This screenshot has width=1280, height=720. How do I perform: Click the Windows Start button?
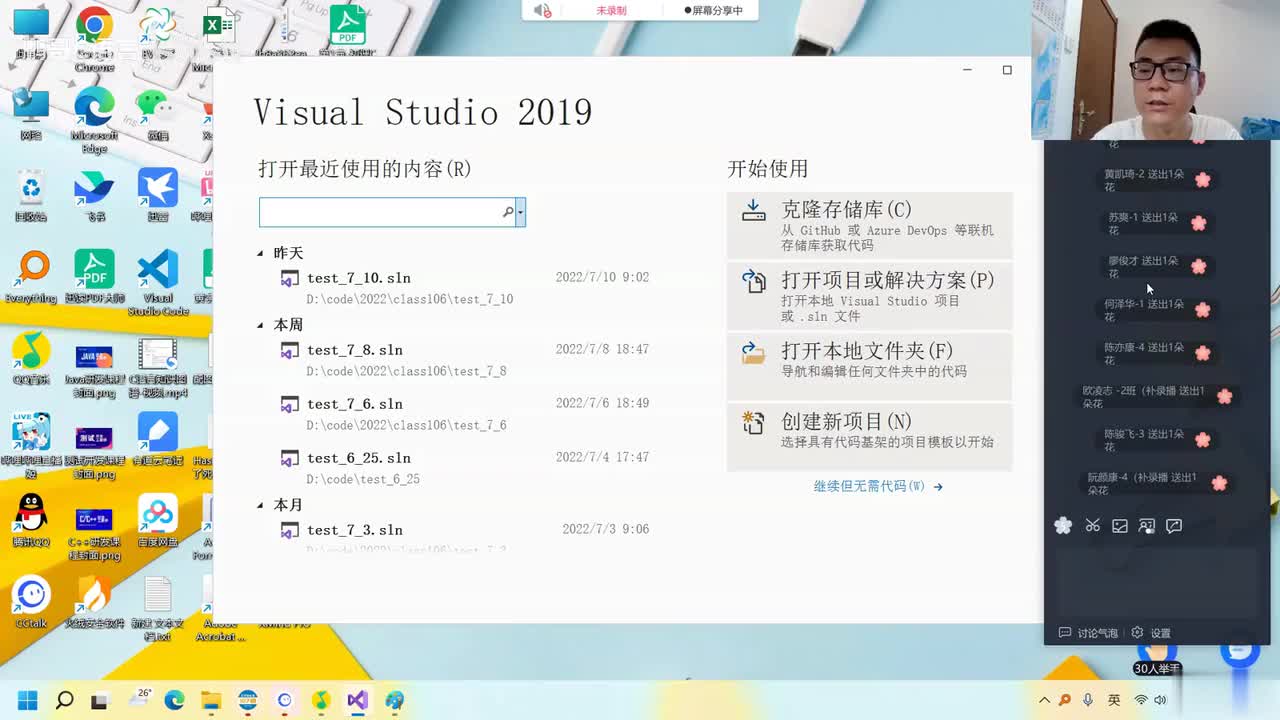coord(27,700)
